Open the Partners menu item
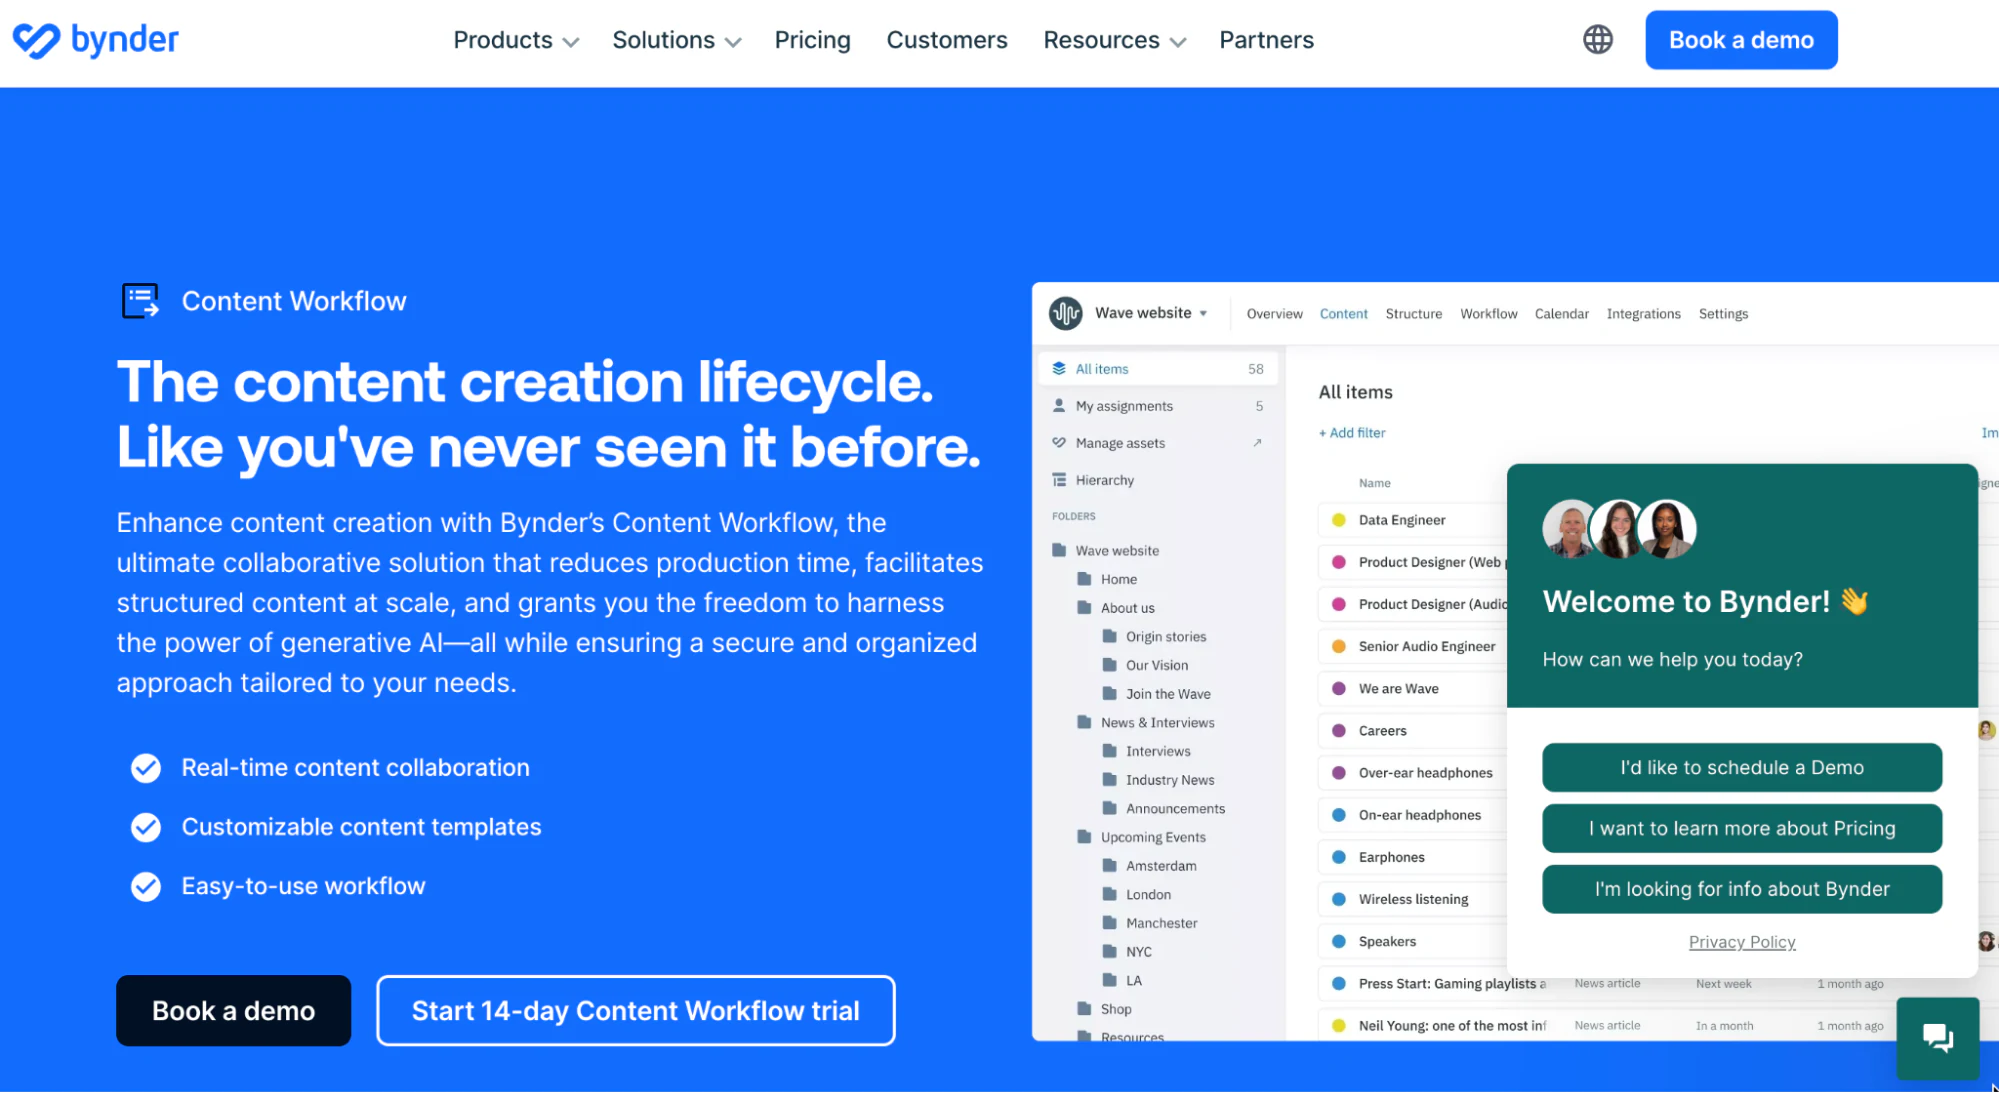Screen dimensions: 1999x1093 [x=1266, y=40]
